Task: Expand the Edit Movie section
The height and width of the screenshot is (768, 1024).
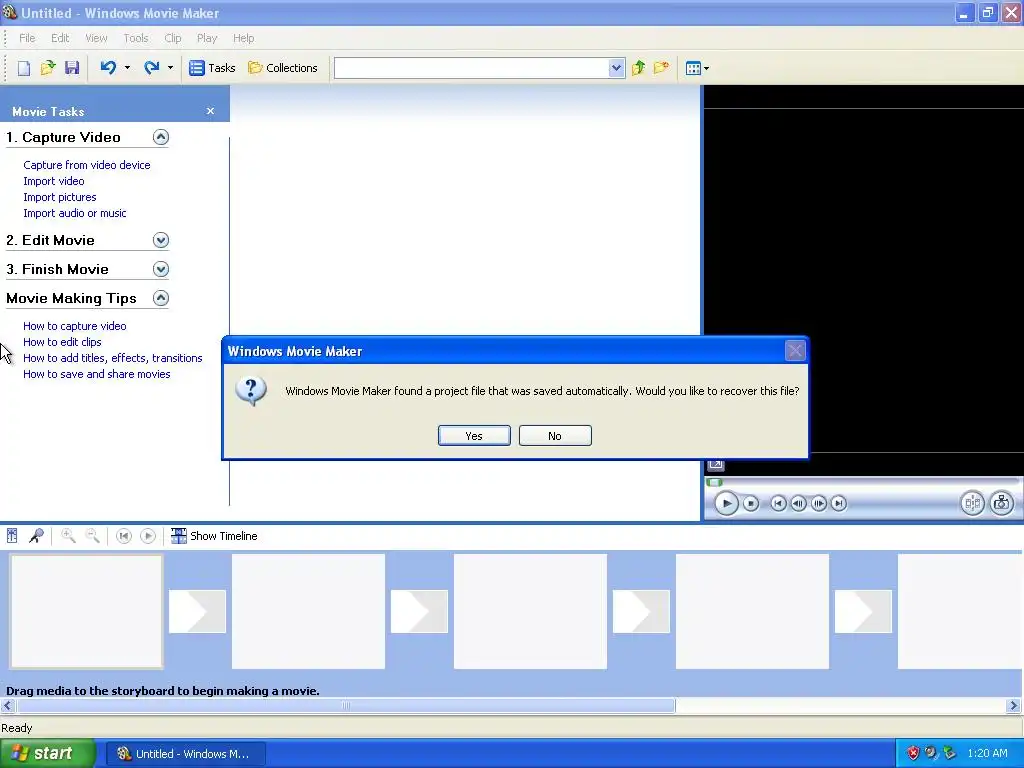Action: coord(161,240)
